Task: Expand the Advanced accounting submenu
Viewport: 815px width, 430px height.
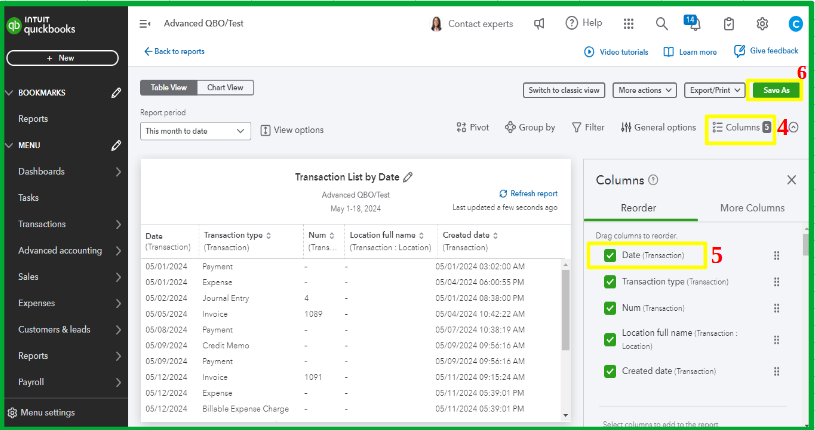Action: click(x=118, y=251)
